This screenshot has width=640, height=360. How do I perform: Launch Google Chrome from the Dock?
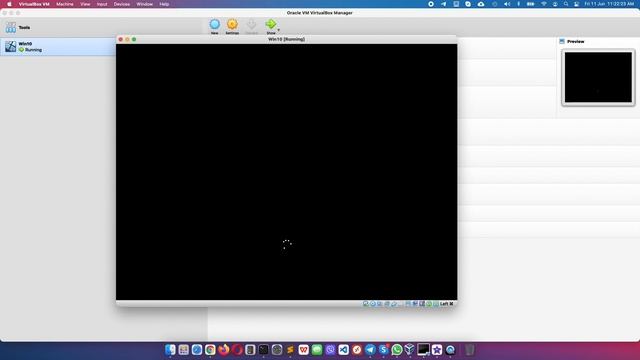click(x=210, y=350)
